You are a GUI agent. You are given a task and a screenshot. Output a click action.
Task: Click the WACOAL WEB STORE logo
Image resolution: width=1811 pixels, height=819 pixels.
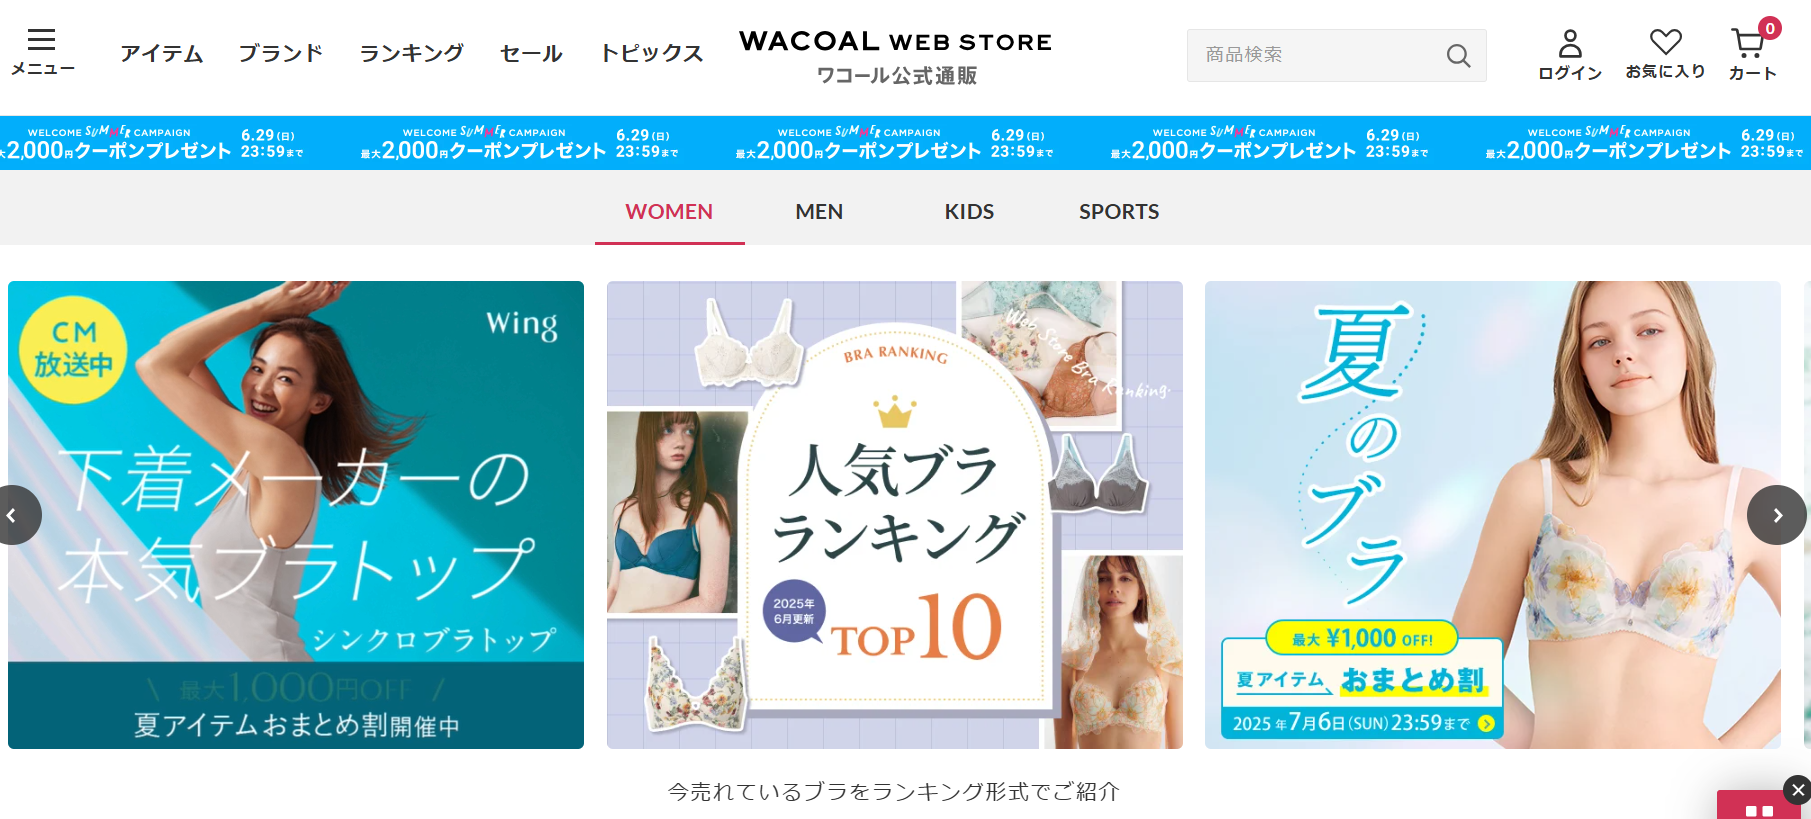(896, 57)
